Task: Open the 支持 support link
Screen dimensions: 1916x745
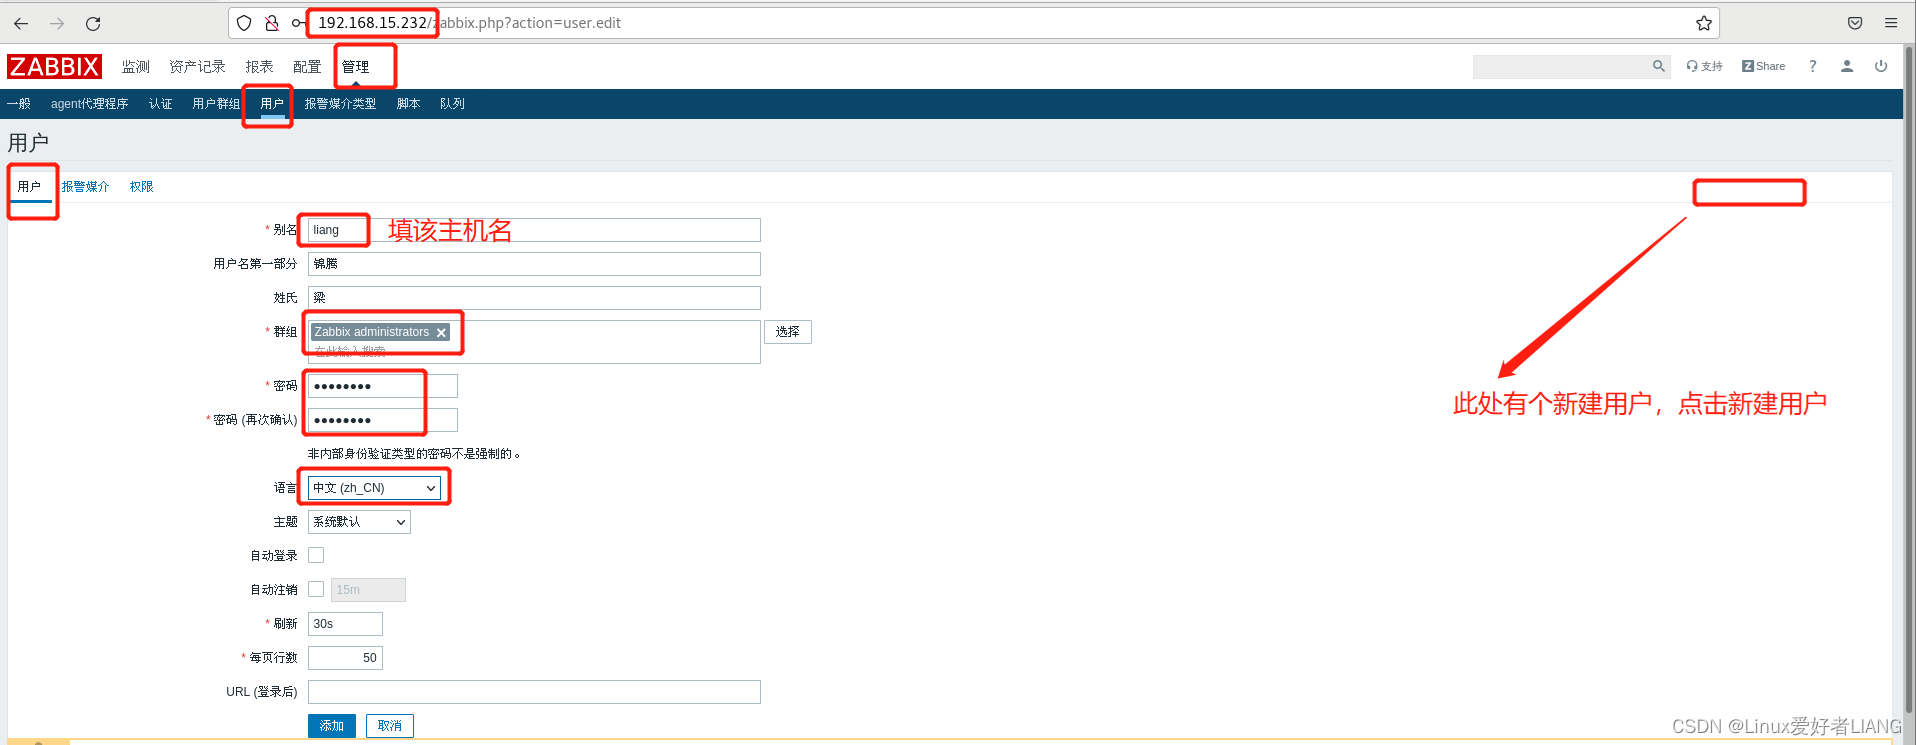Action: pyautogui.click(x=1705, y=66)
